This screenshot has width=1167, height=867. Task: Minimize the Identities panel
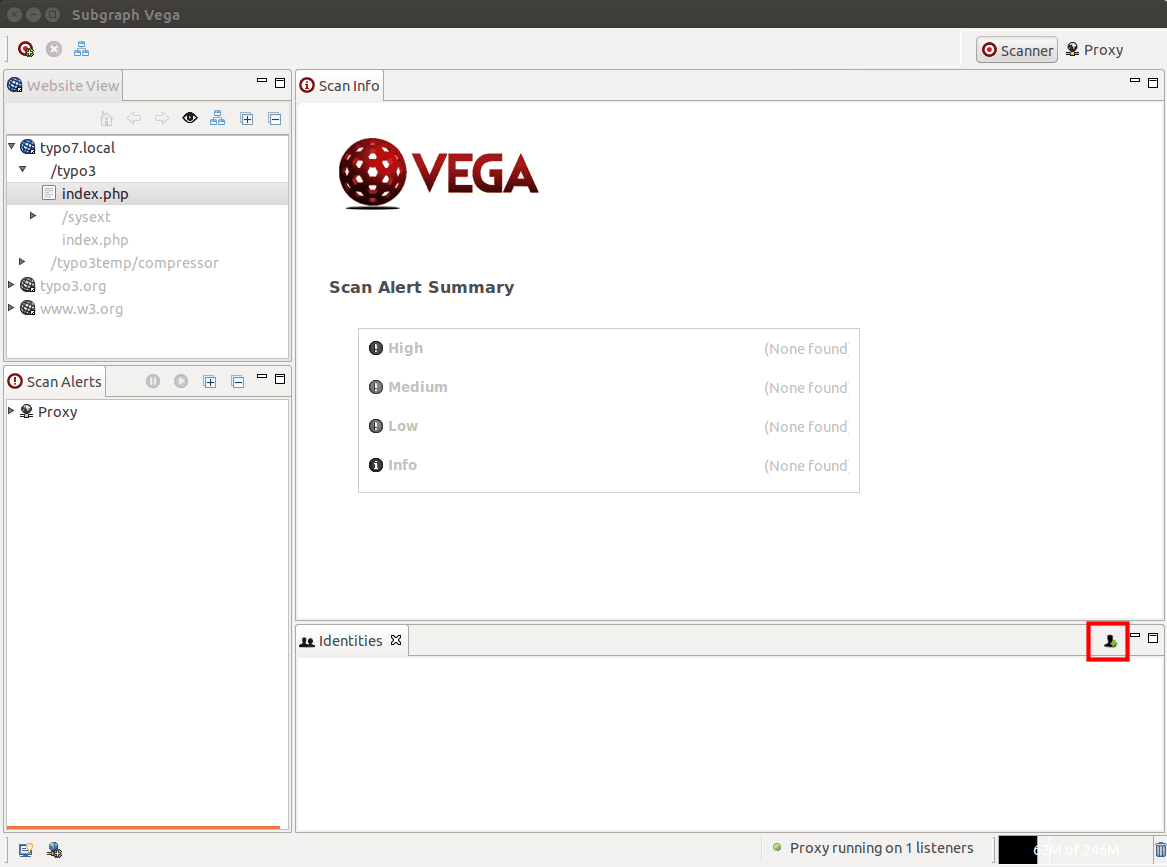coord(1135,636)
